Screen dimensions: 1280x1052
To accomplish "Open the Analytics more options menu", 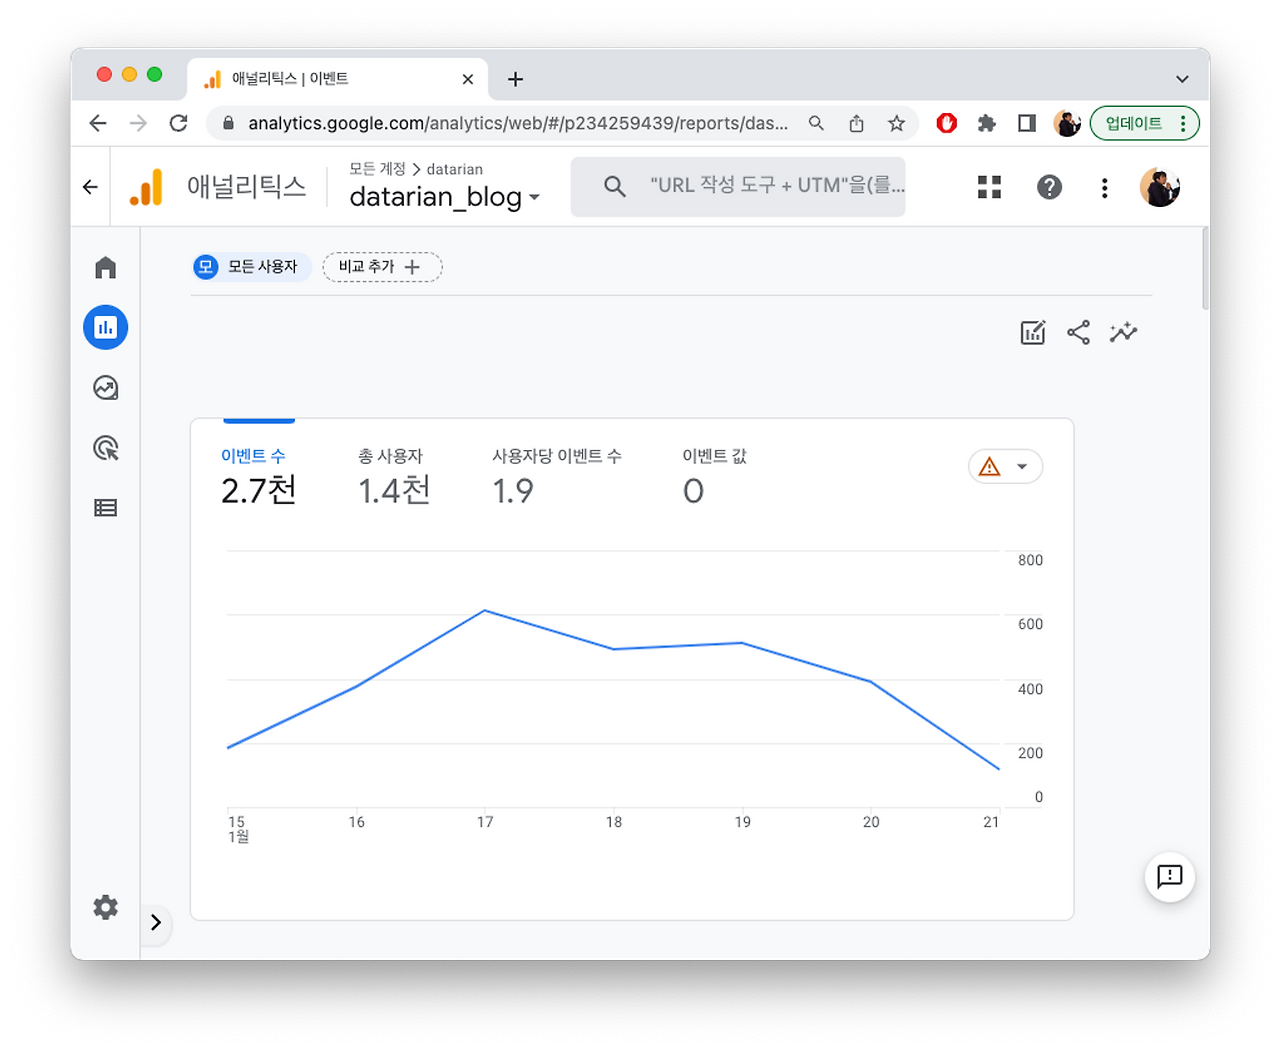I will 1104,188.
